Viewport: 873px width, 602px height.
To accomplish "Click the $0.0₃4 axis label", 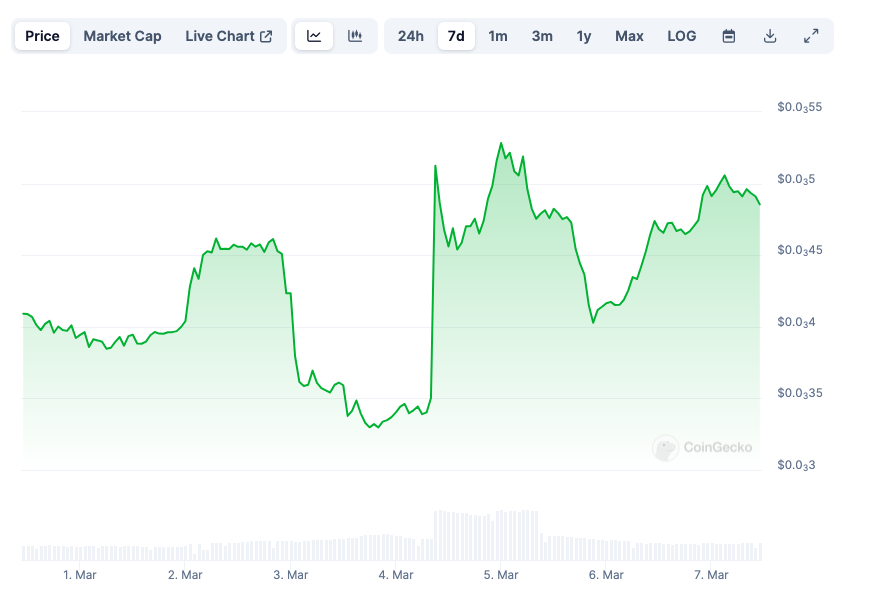I will click(796, 322).
